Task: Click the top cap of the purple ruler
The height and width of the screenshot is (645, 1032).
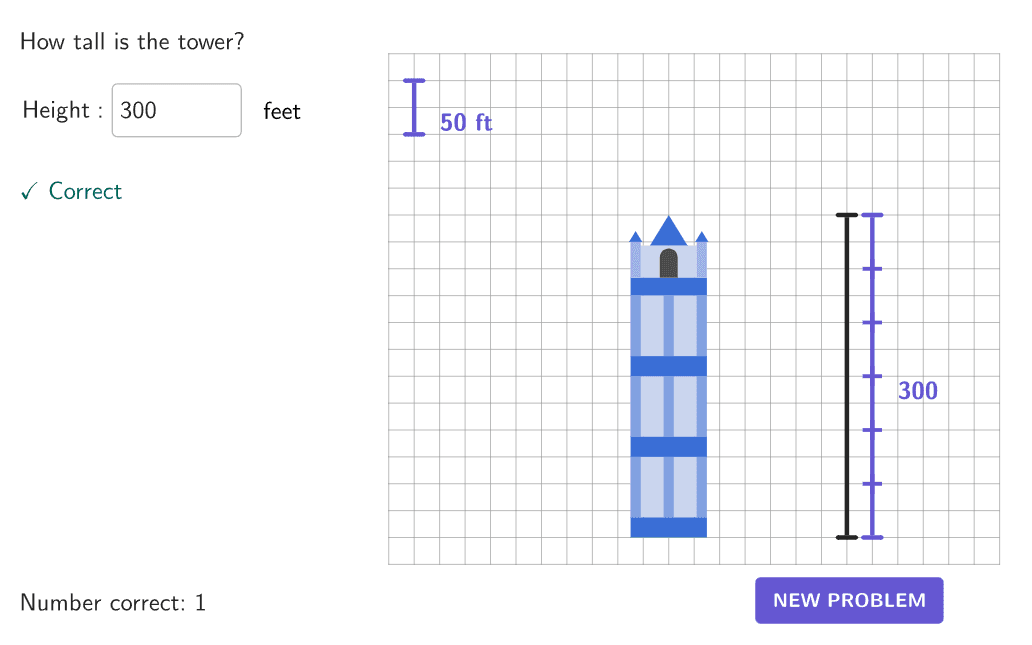Action: [872, 215]
